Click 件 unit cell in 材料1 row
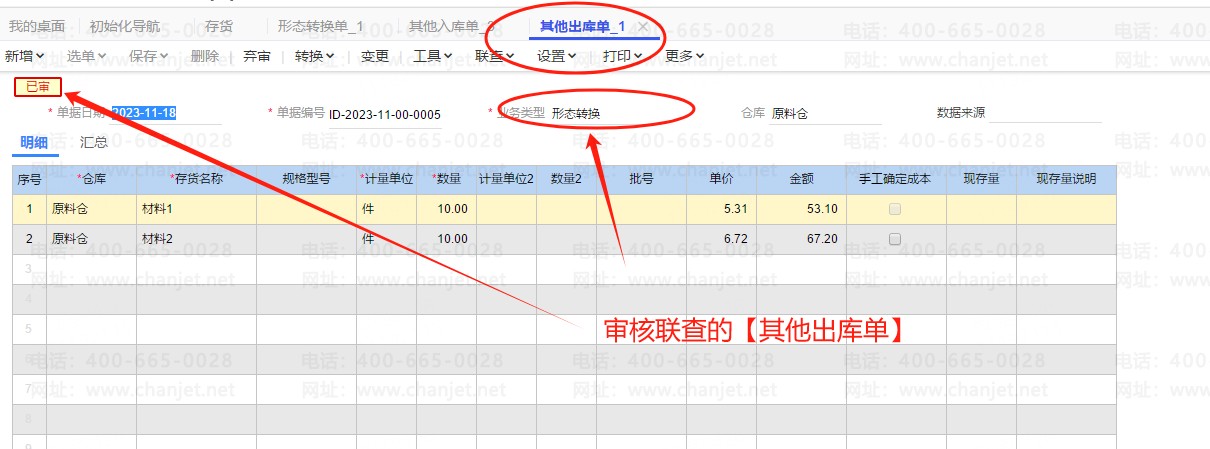 pyautogui.click(x=386, y=209)
